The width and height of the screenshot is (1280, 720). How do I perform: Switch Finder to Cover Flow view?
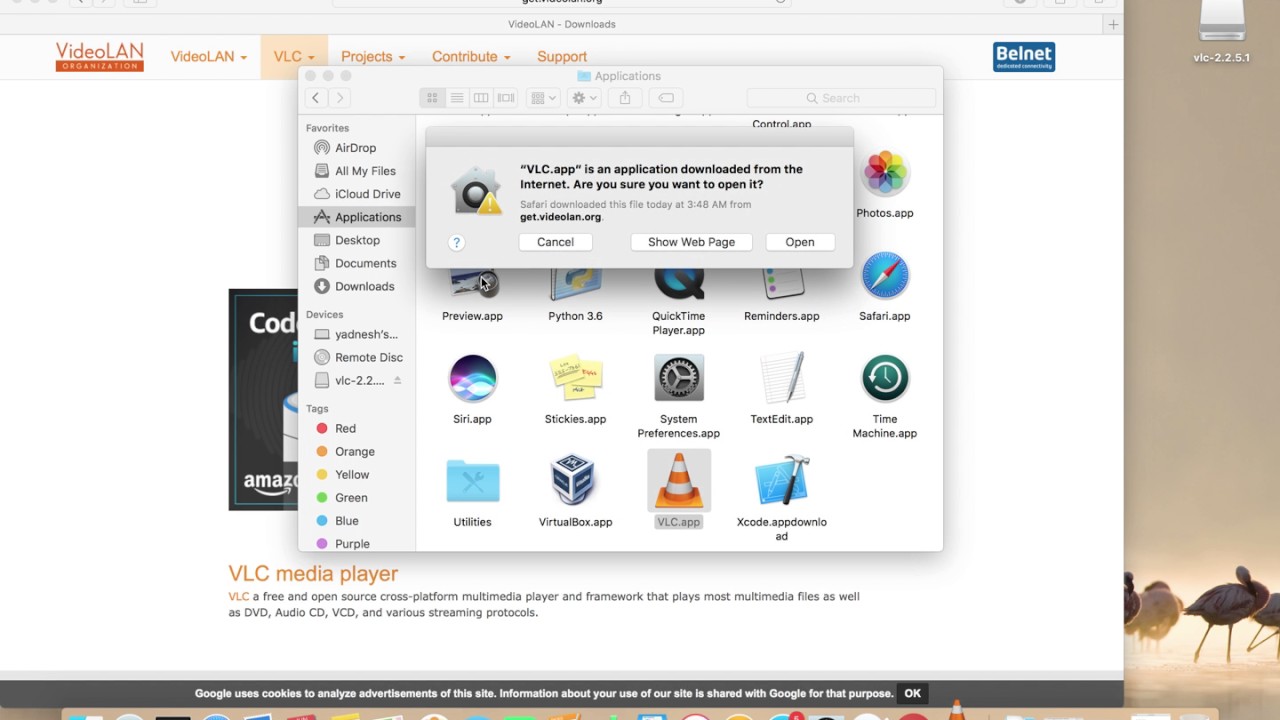tap(506, 98)
